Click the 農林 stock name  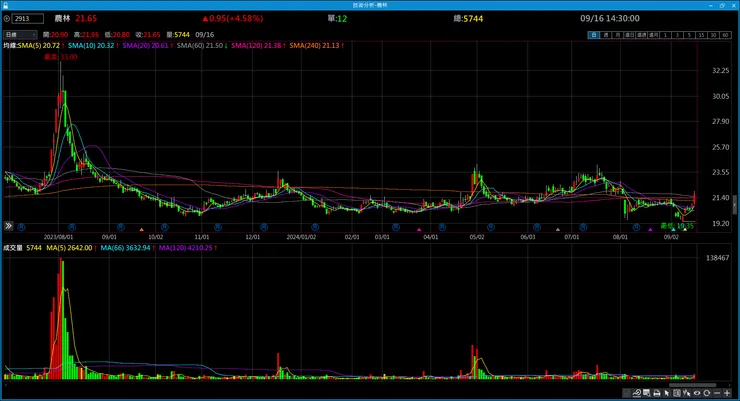click(62, 18)
